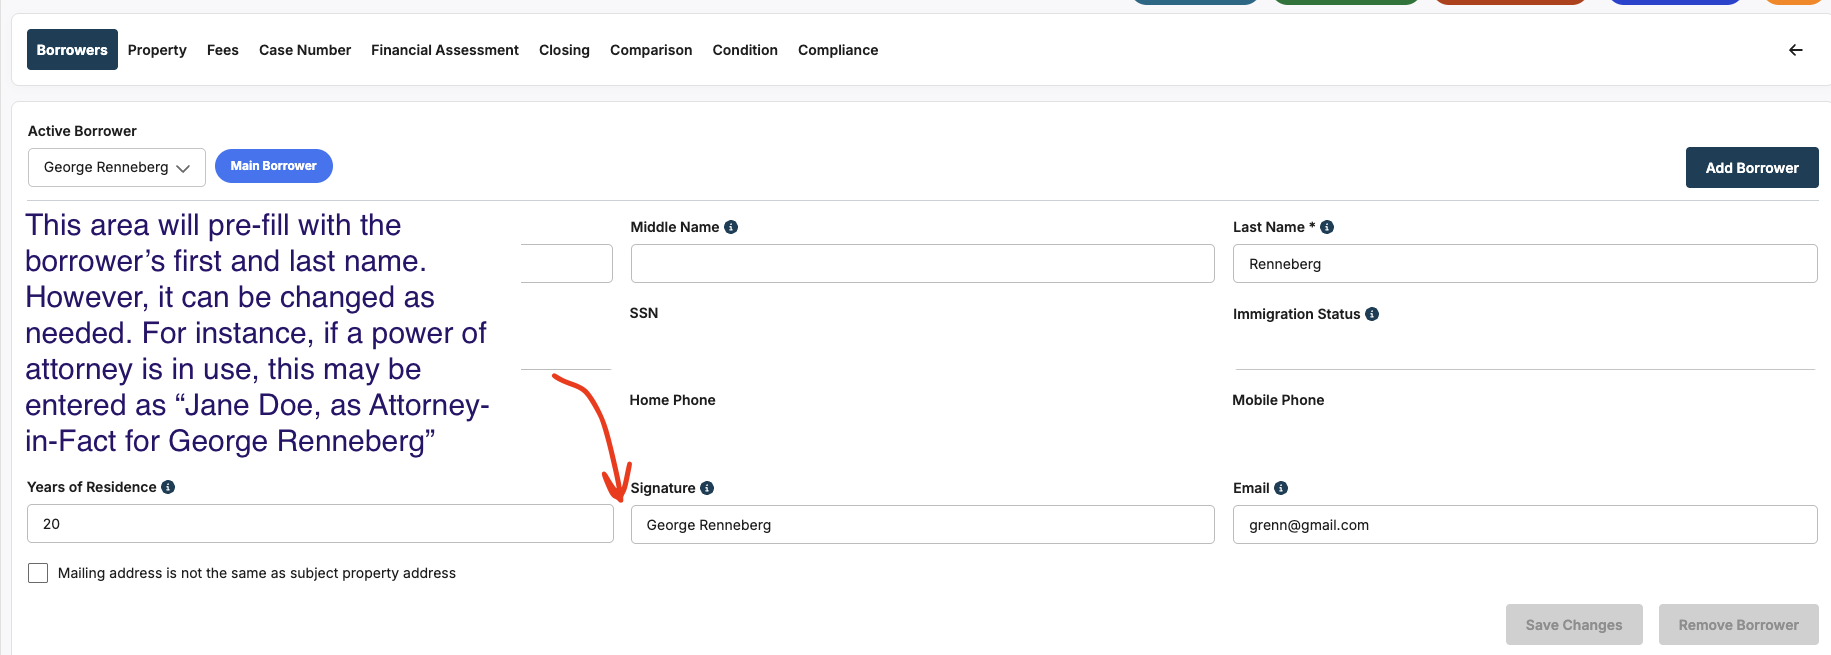This screenshot has width=1831, height=655.
Task: Click info icon beside Last Name label
Action: [1327, 227]
